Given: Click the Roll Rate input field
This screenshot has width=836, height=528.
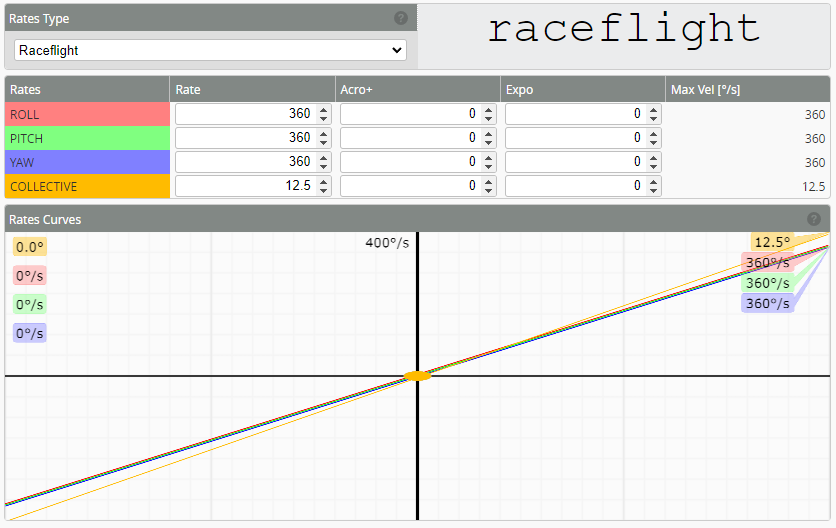Looking at the screenshot, I should [x=245, y=114].
